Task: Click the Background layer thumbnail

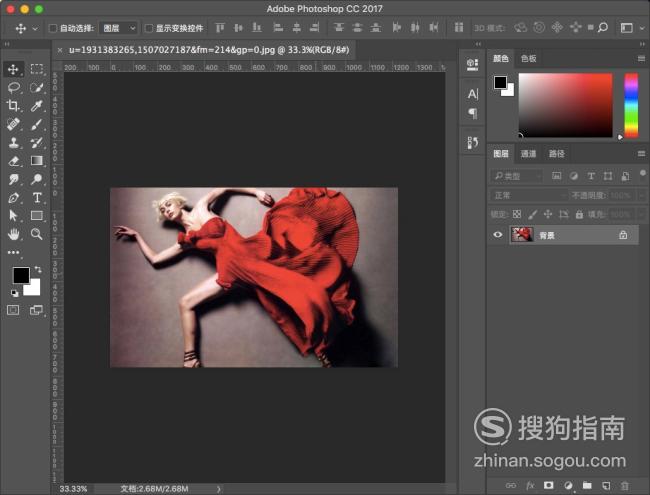Action: pyautogui.click(x=522, y=235)
